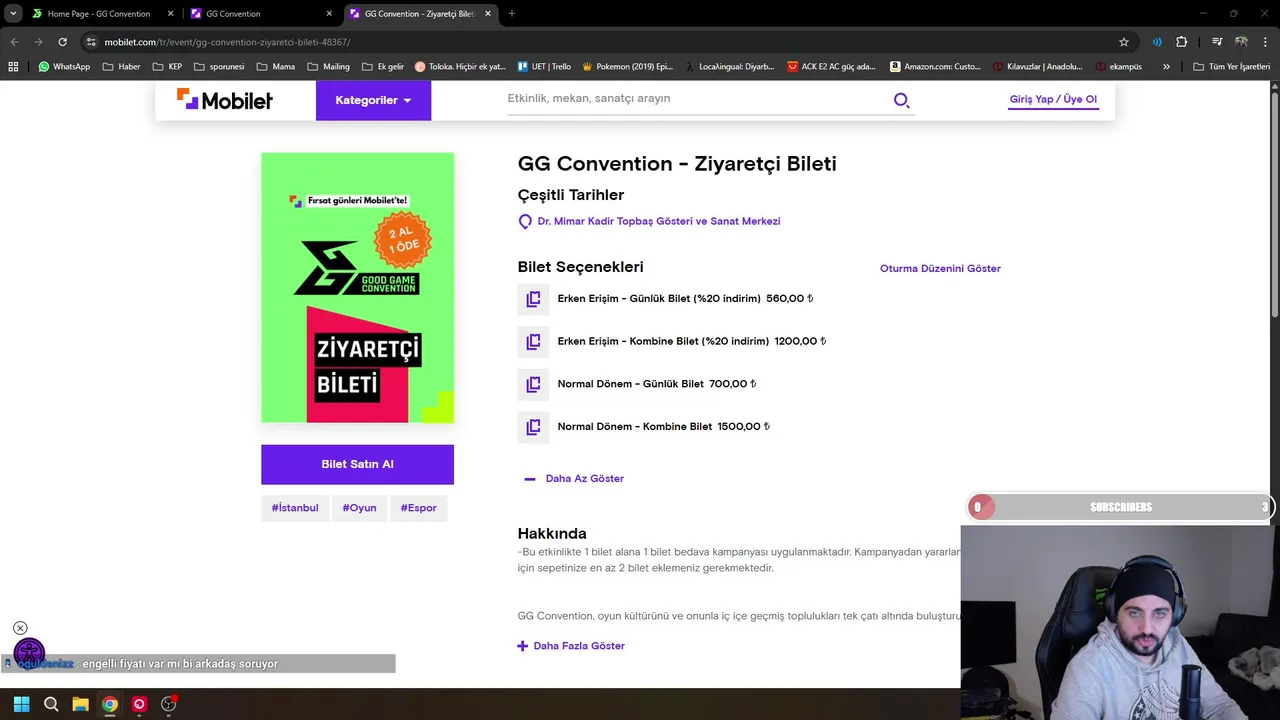The width and height of the screenshot is (1280, 720).
Task: Click the #Oyun tag
Action: point(359,508)
